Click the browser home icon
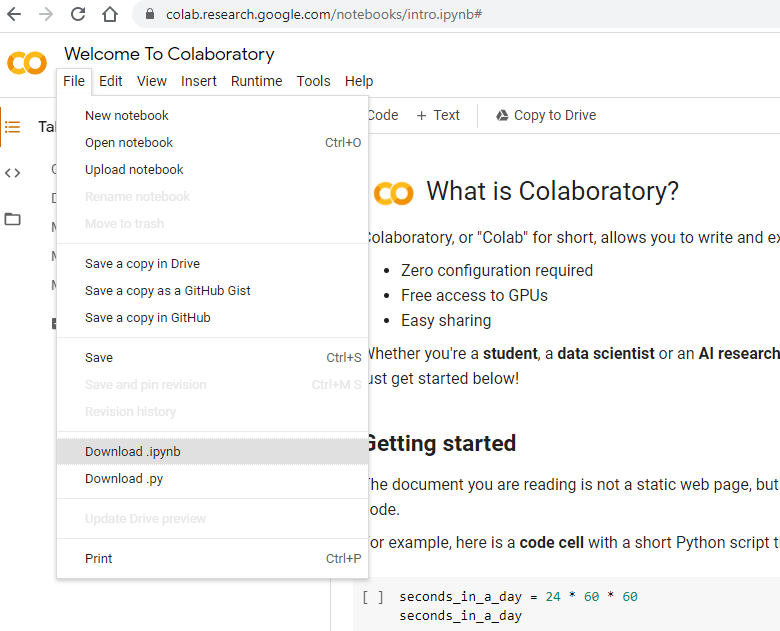Screen dimensions: 780x631 (110, 14)
